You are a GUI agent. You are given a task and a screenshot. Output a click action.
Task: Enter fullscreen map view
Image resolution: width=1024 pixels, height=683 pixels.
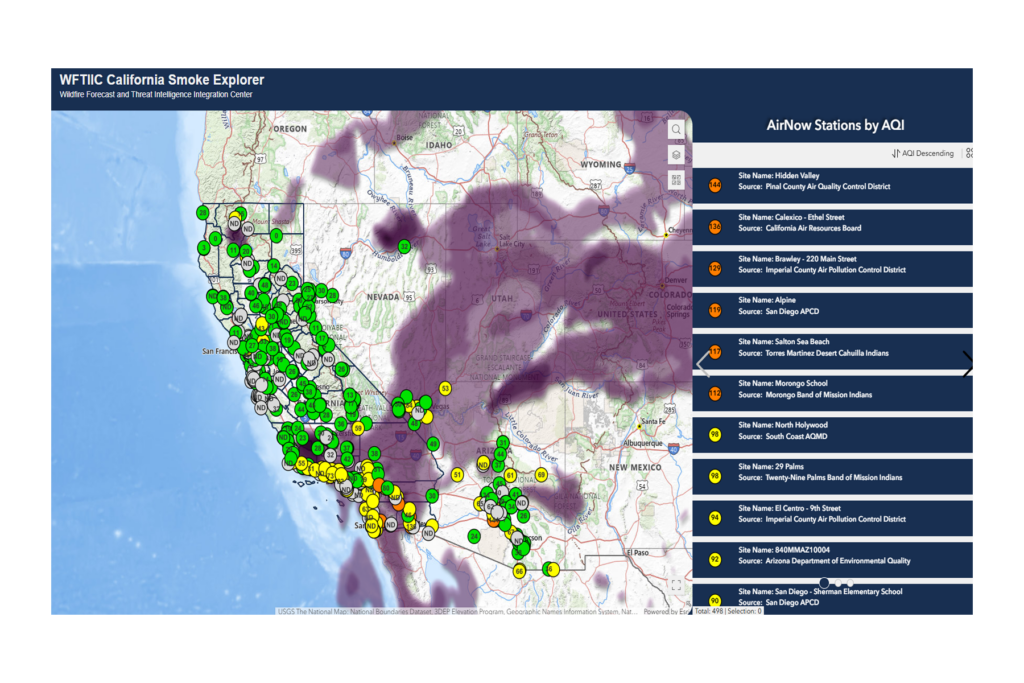click(676, 585)
